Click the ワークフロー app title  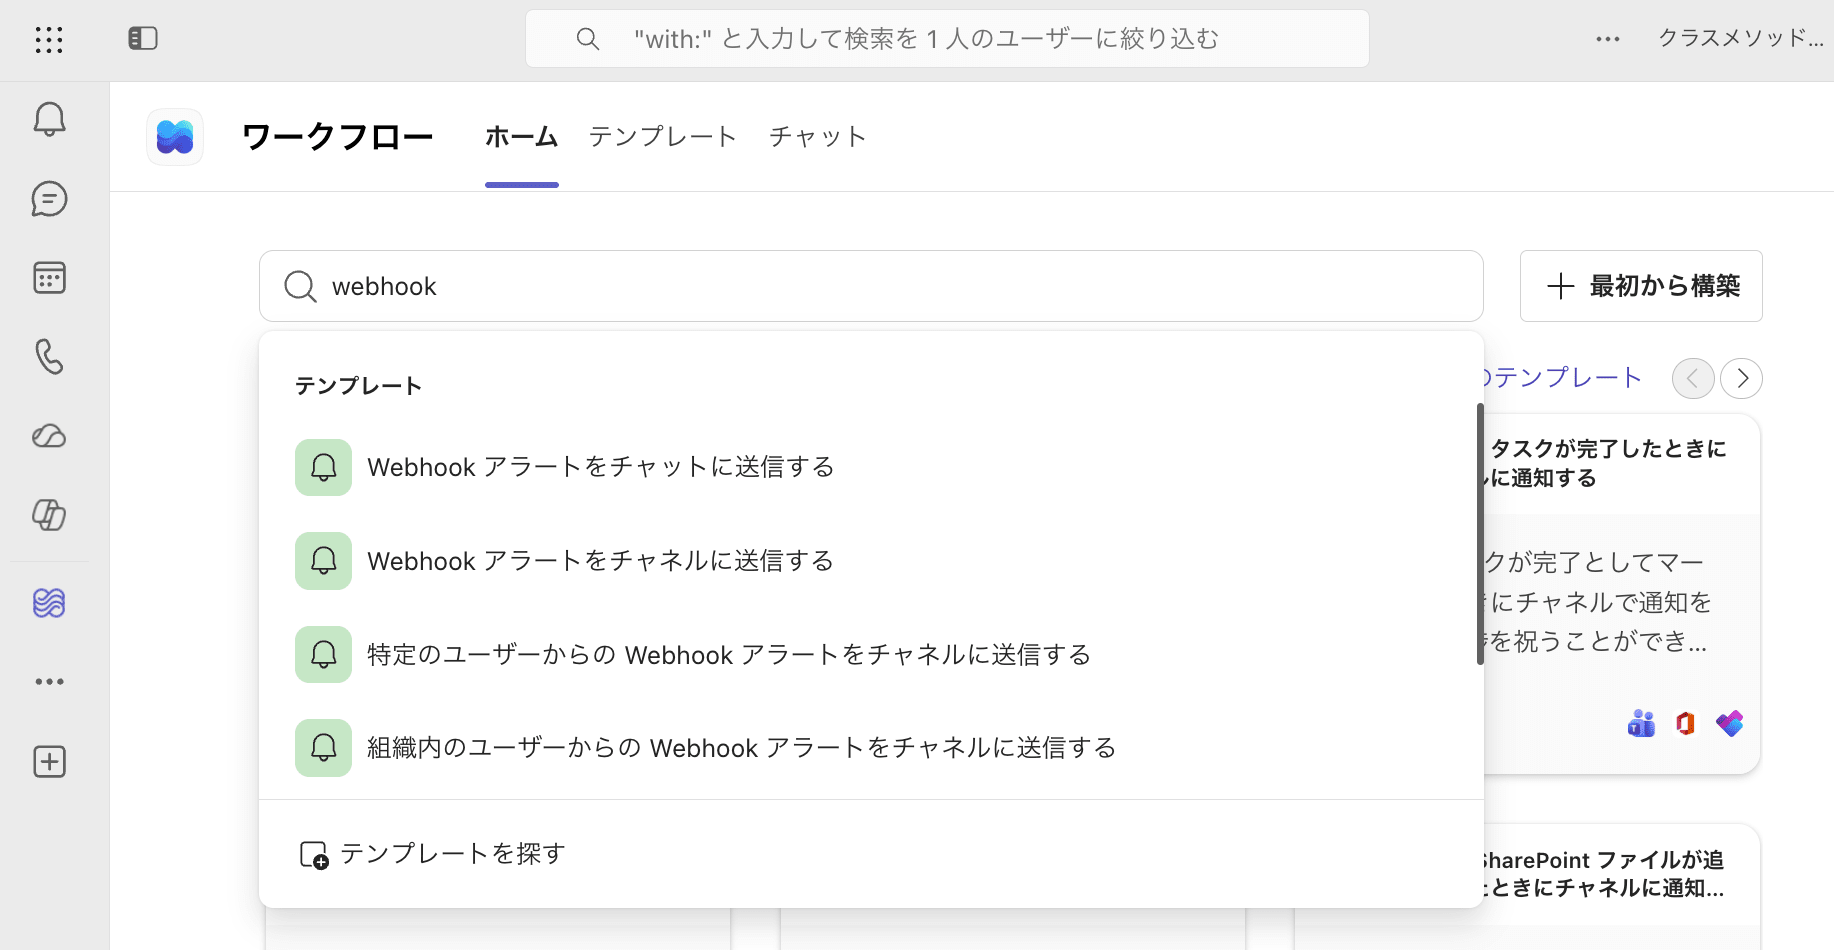tap(338, 137)
